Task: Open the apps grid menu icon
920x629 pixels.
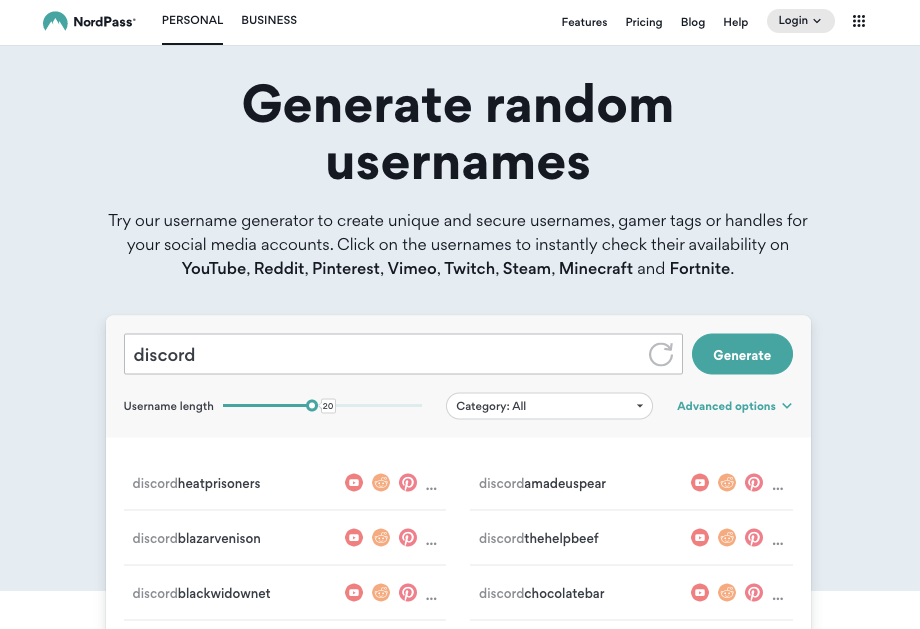Action: click(858, 21)
